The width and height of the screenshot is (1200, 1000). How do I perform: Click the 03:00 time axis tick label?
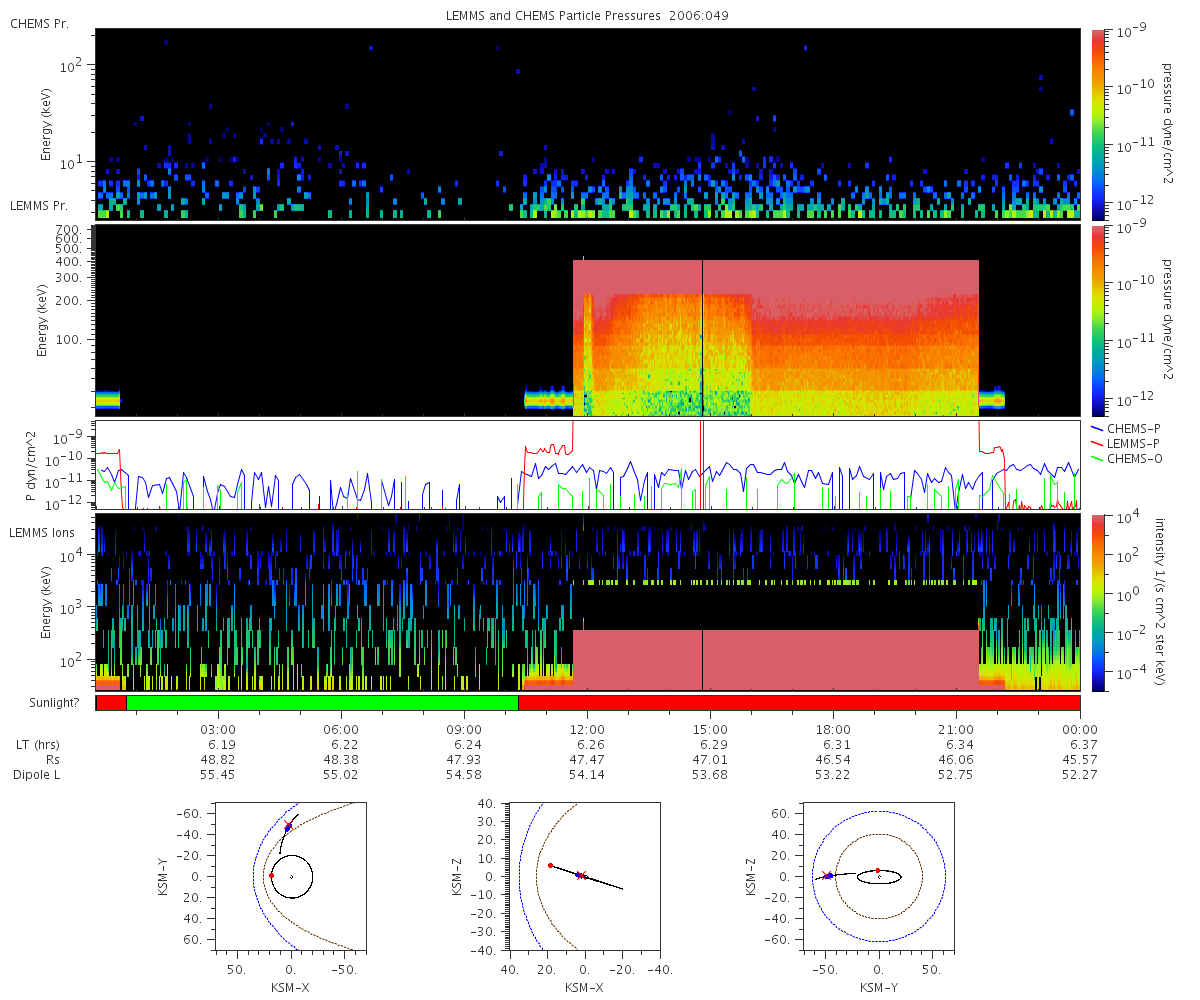pyautogui.click(x=218, y=730)
